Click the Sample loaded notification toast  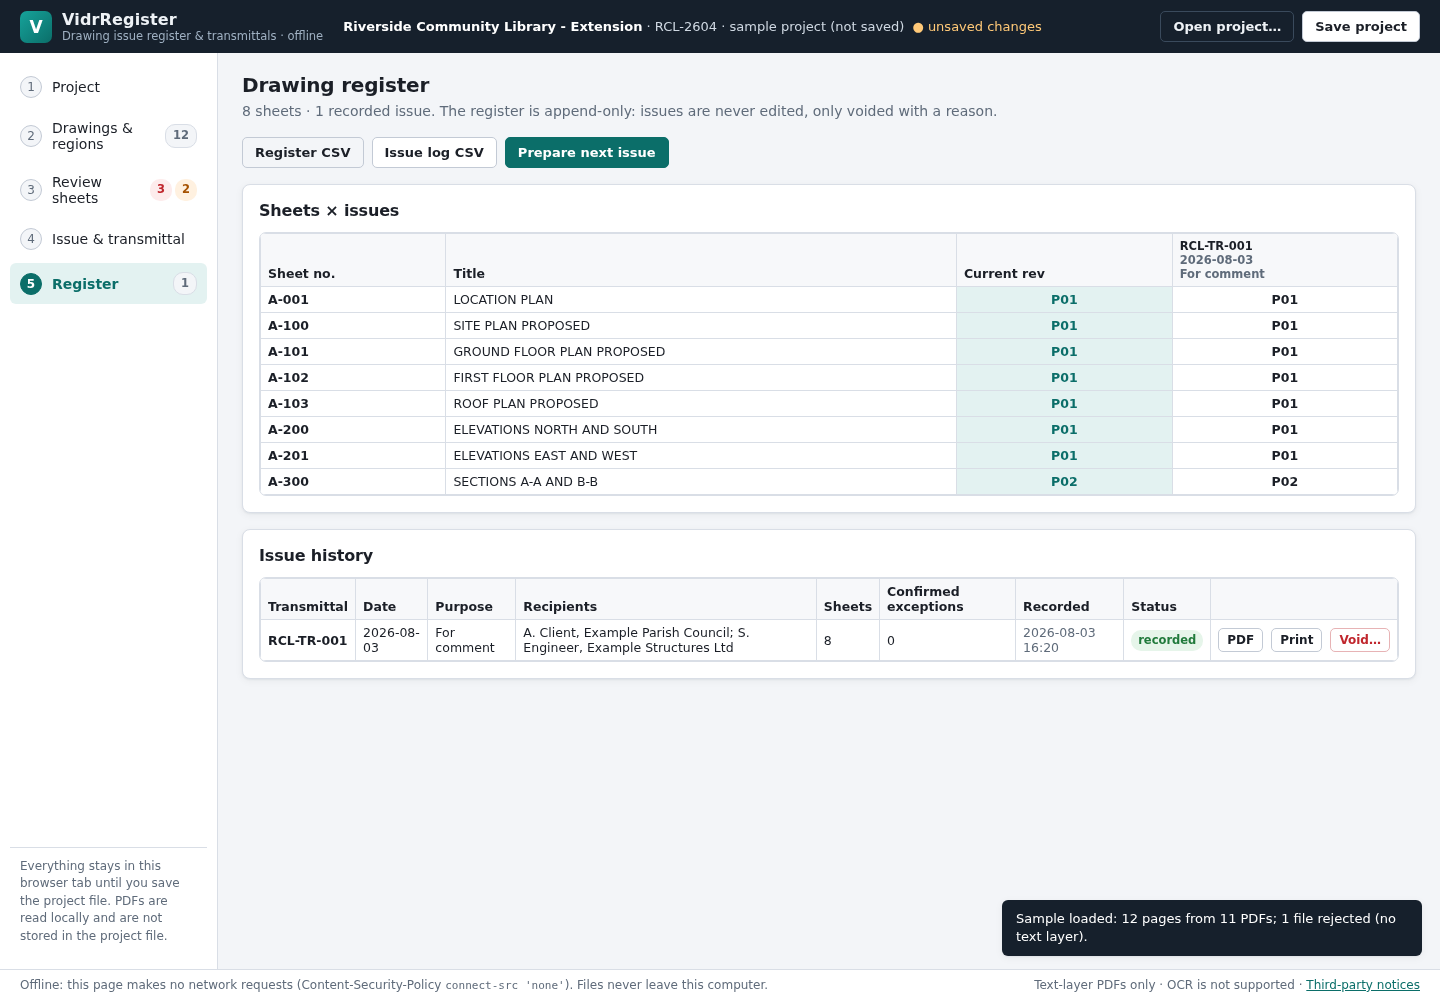1212,928
